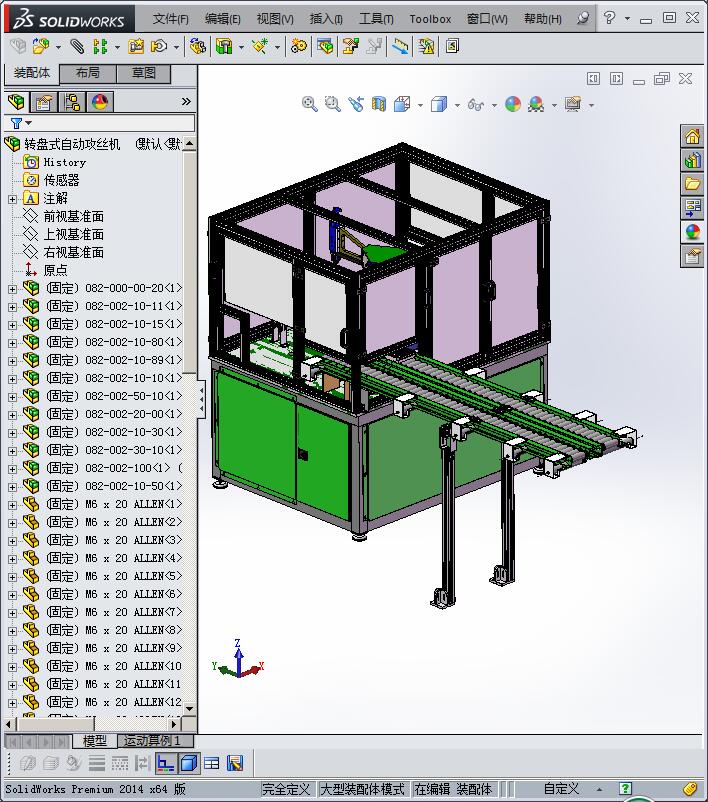The width and height of the screenshot is (708, 802).
Task: Click the Smart Fasteners icon
Action: tap(136, 47)
